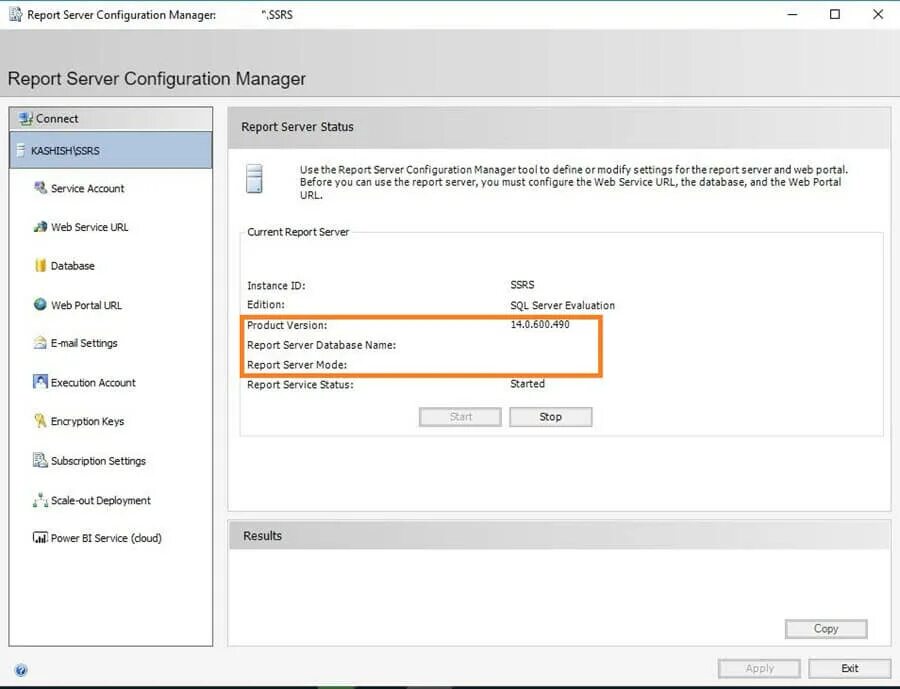
Task: Click the Report Service Status label
Action: click(x=300, y=385)
